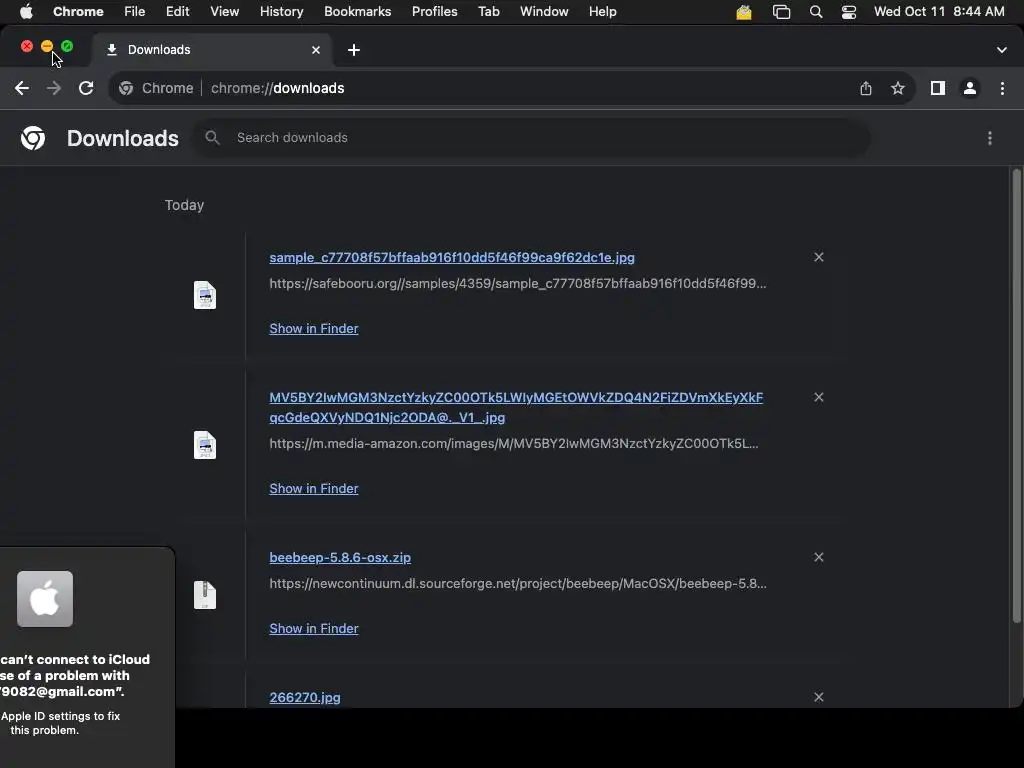This screenshot has height=768, width=1024.
Task: Open the History menu
Action: point(281,12)
